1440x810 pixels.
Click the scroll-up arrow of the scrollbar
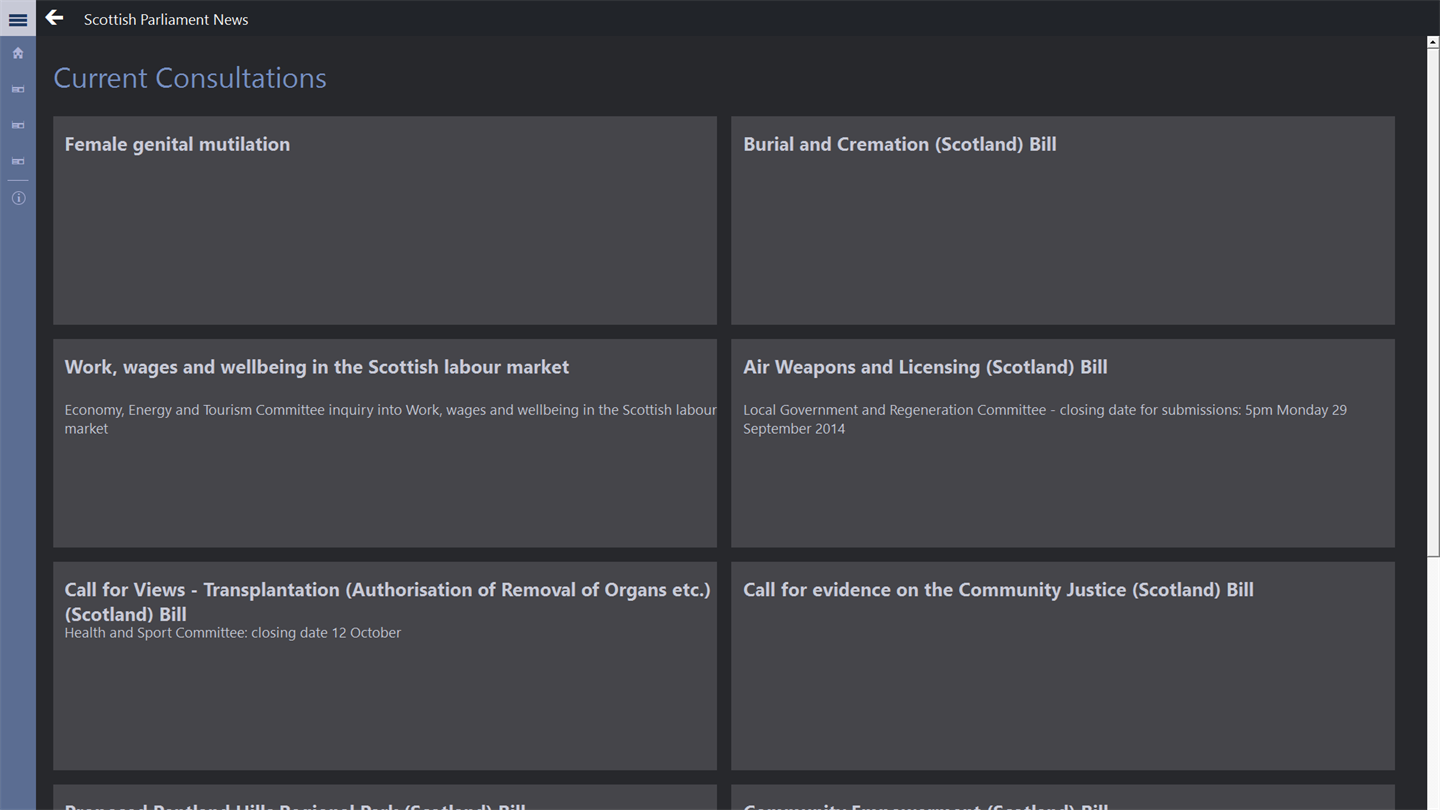click(x=1432, y=43)
